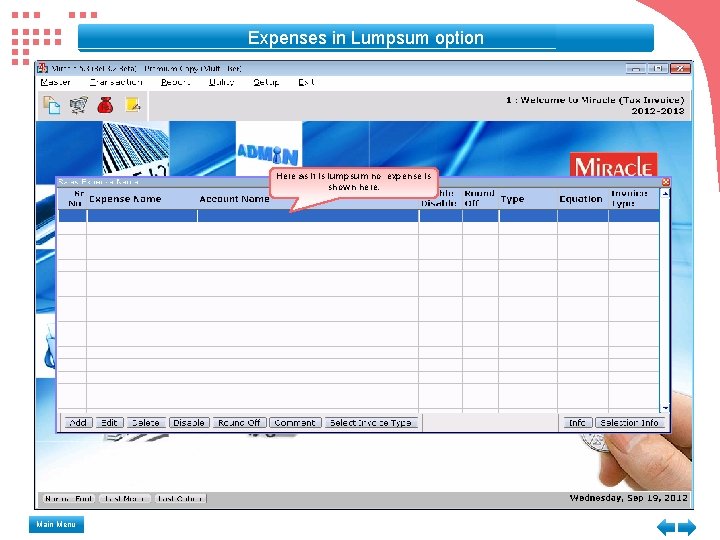Click the Edit button
This screenshot has width=720, height=540.
click(x=109, y=422)
